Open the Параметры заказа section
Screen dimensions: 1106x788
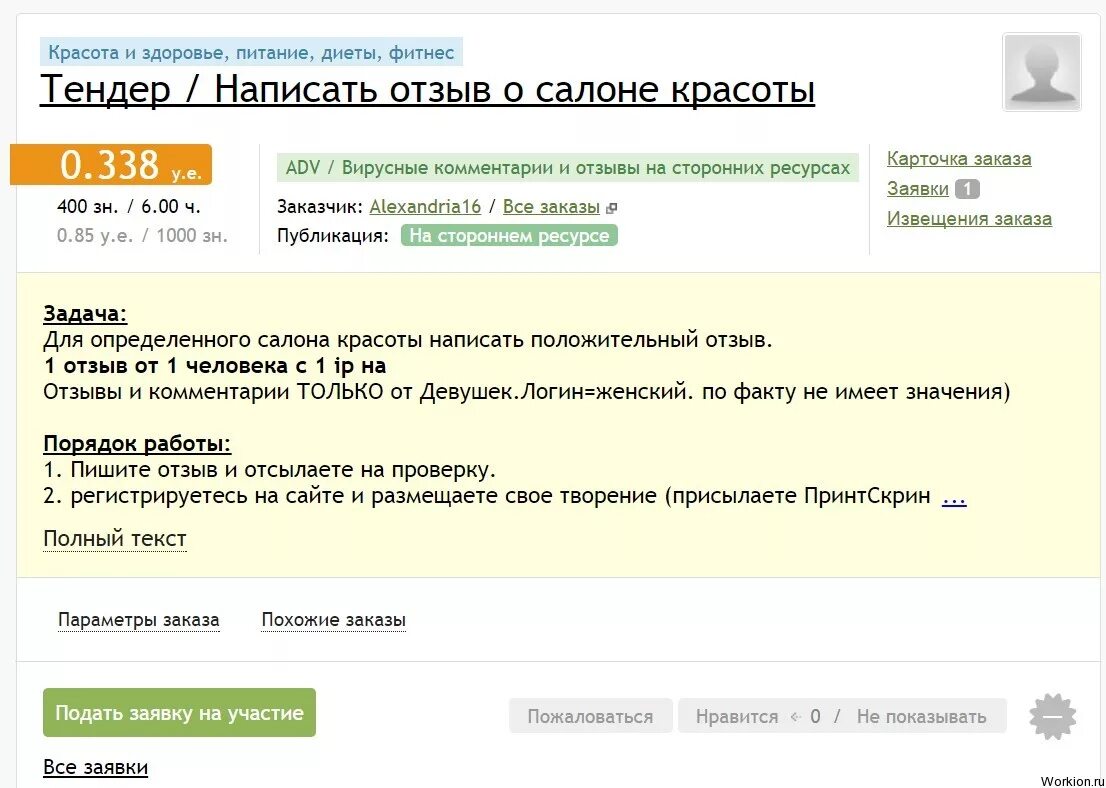coord(139,619)
